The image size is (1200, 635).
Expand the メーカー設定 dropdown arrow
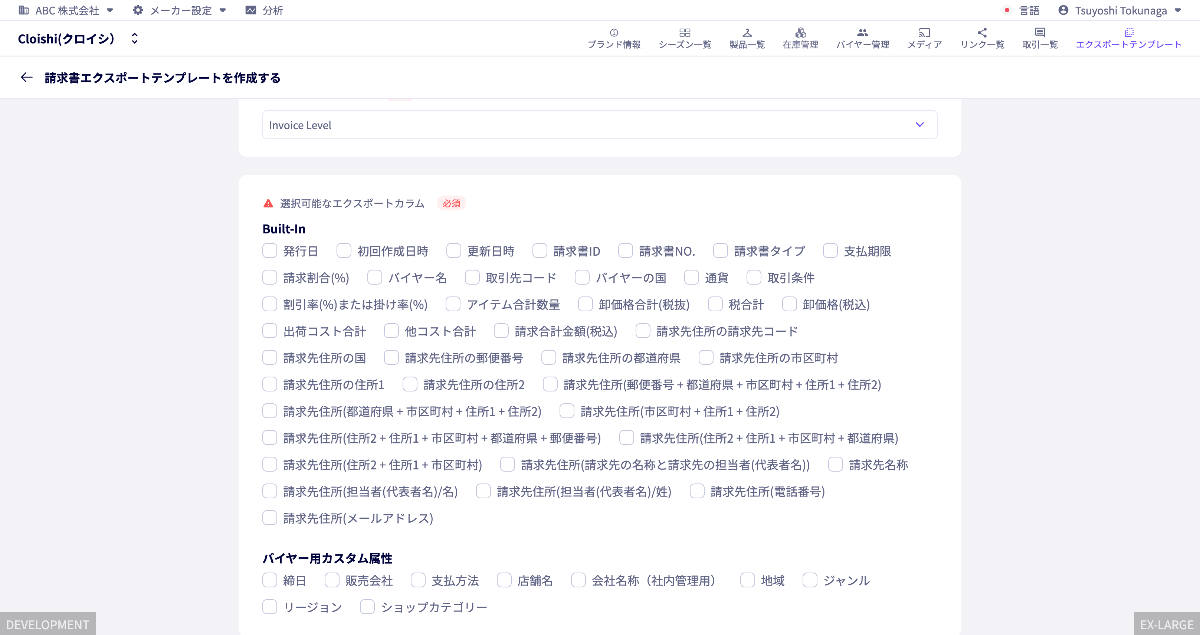(223, 10)
